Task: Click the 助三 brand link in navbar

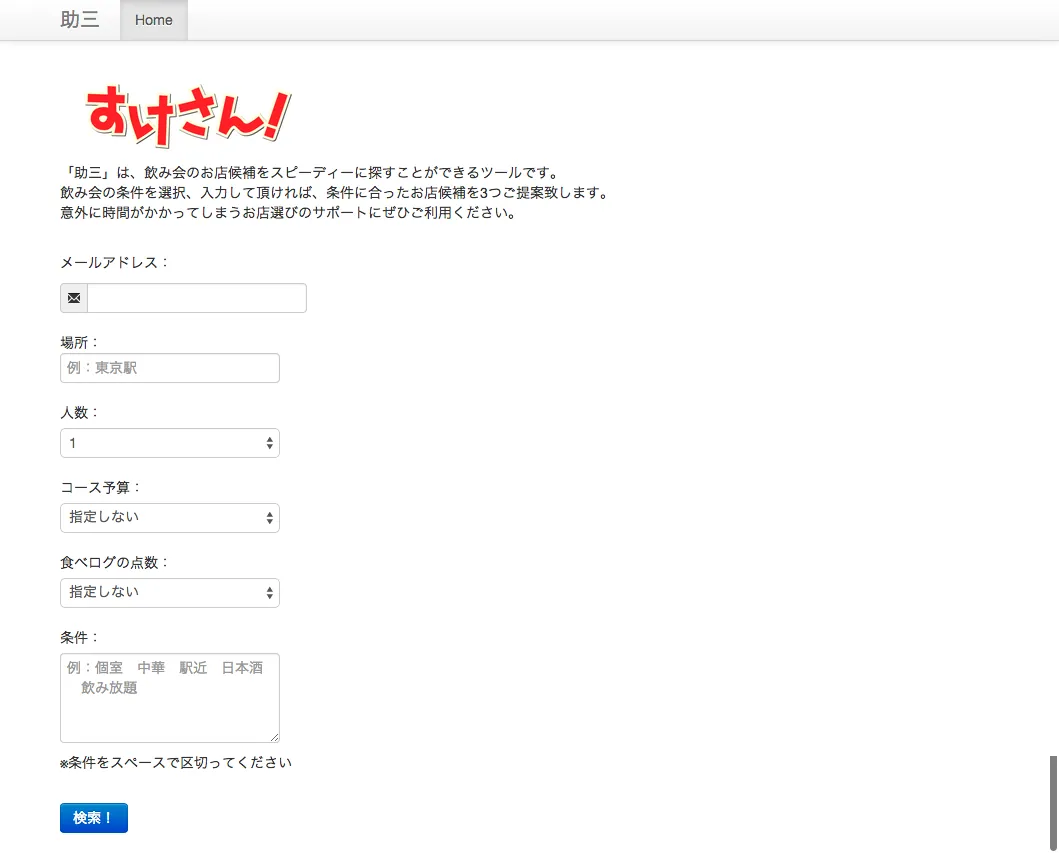Action: pyautogui.click(x=80, y=20)
